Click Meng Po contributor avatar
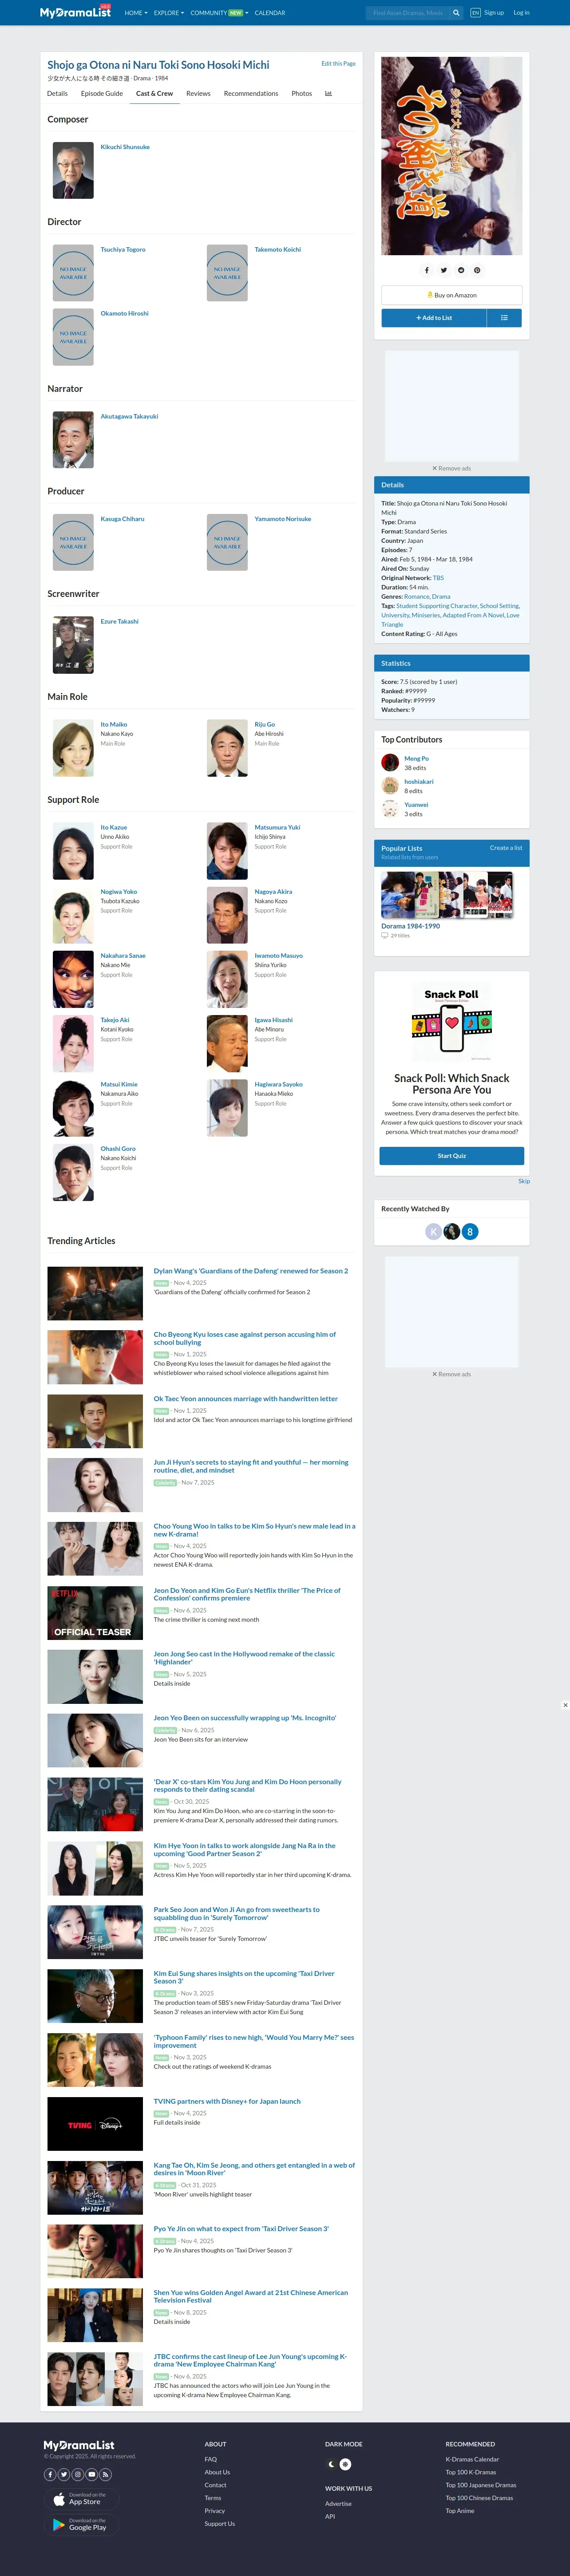570x2576 pixels. [390, 762]
